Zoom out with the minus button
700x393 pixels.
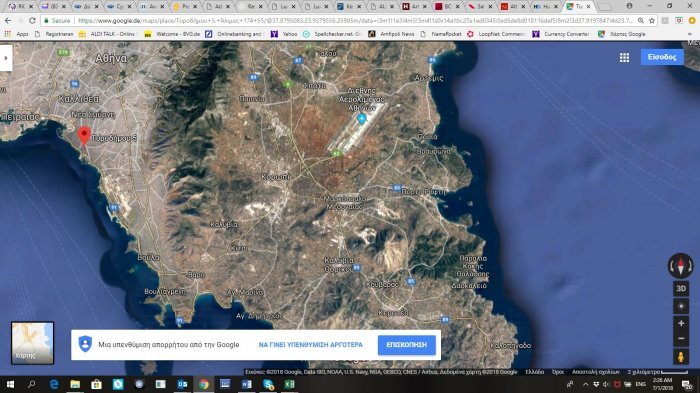681,339
